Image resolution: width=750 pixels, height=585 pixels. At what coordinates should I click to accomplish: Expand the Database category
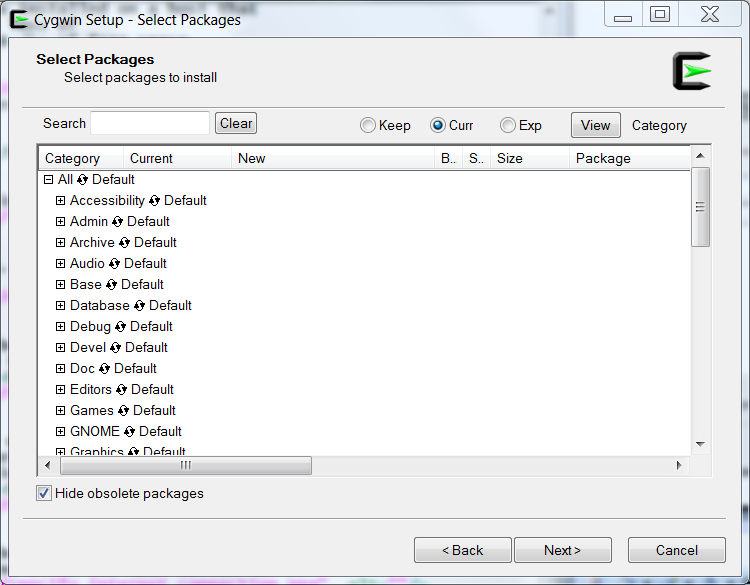click(x=60, y=306)
